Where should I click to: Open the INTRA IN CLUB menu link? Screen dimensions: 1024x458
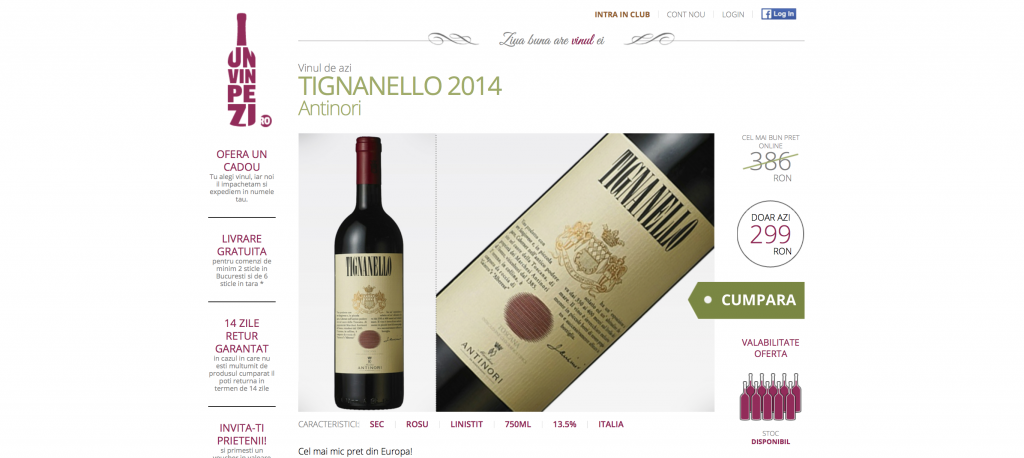coord(622,14)
